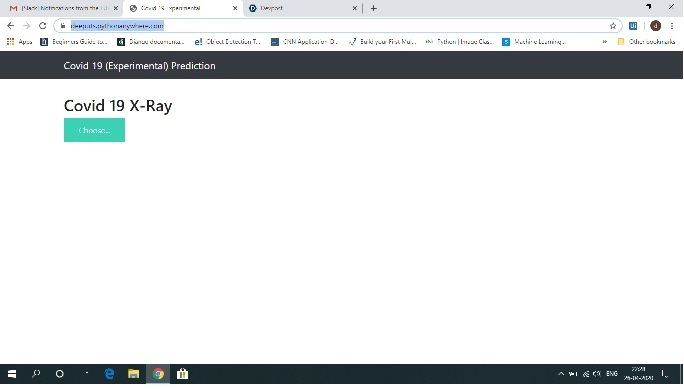This screenshot has width=684, height=389.
Task: Go back to previous page
Action: 10,26
